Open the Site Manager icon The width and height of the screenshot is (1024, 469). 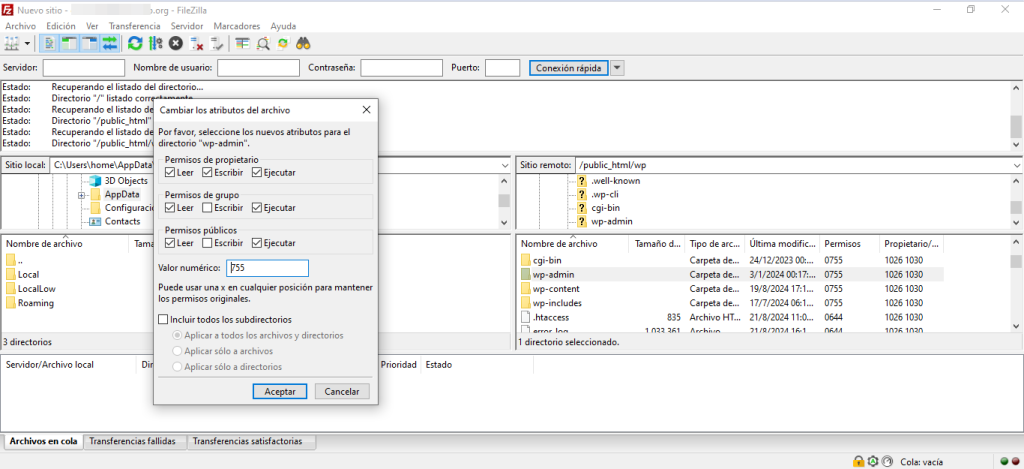click(12, 44)
